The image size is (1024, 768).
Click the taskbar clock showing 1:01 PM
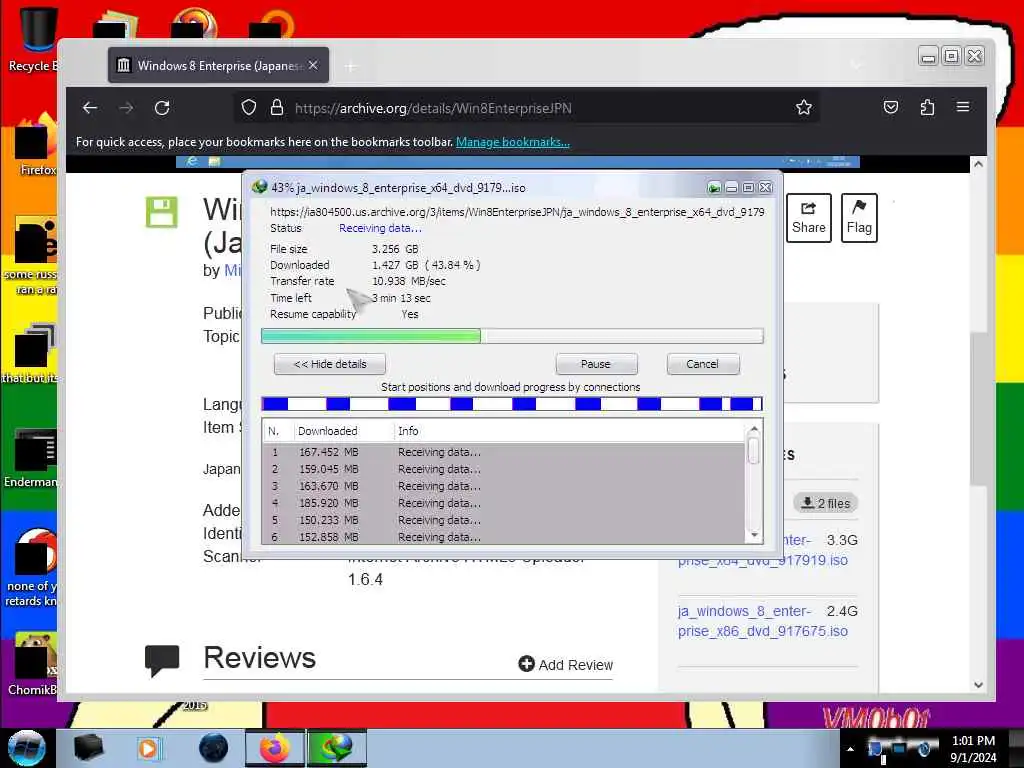point(973,749)
